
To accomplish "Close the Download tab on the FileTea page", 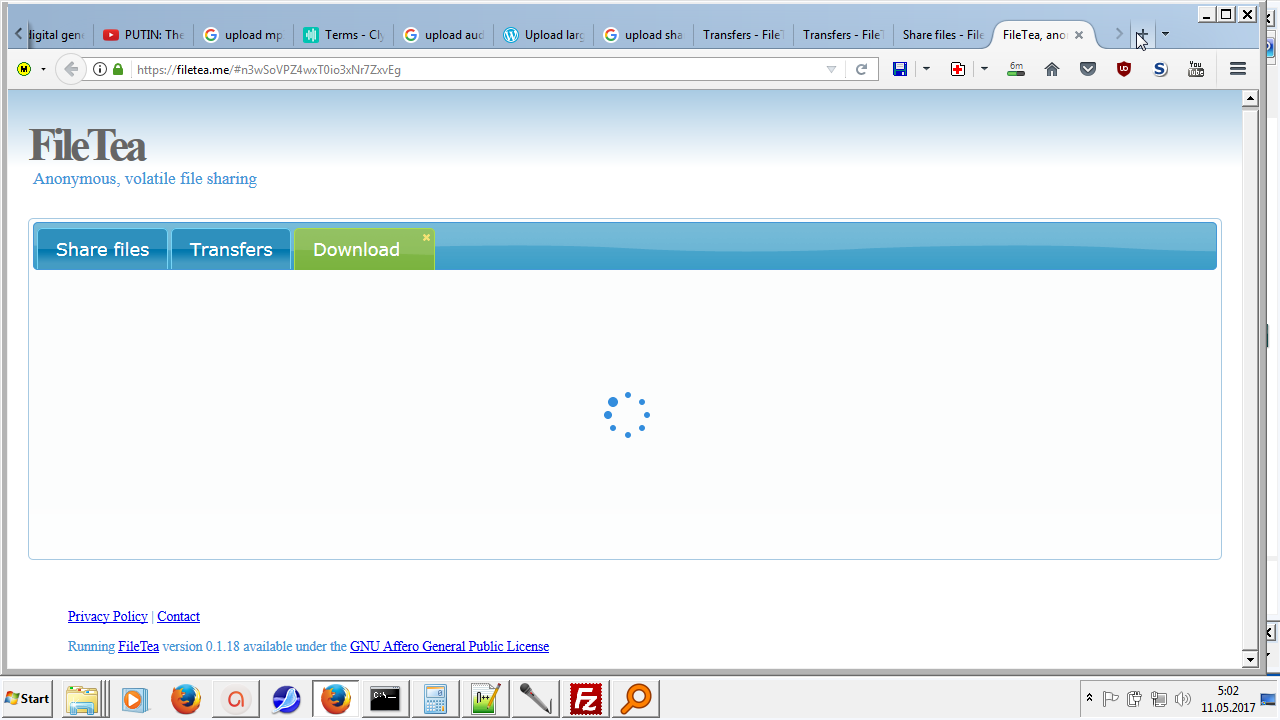I will 426,237.
